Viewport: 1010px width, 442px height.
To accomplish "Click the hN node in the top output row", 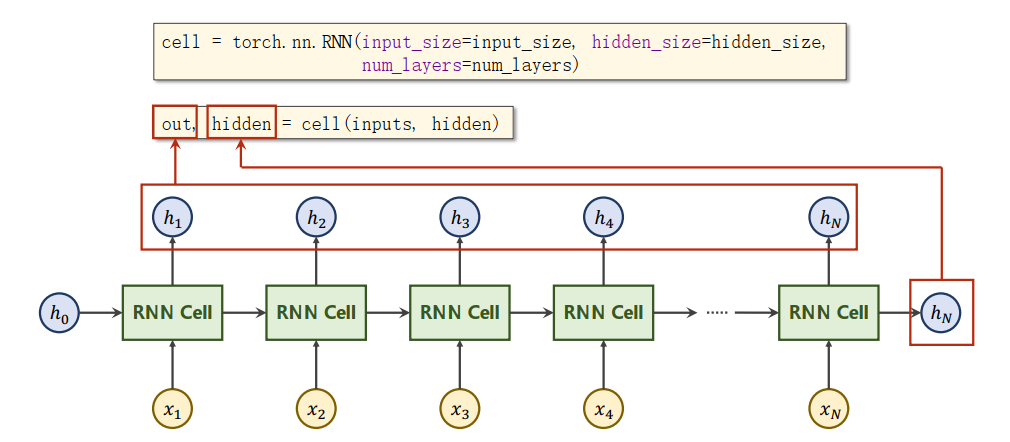I will (x=829, y=217).
